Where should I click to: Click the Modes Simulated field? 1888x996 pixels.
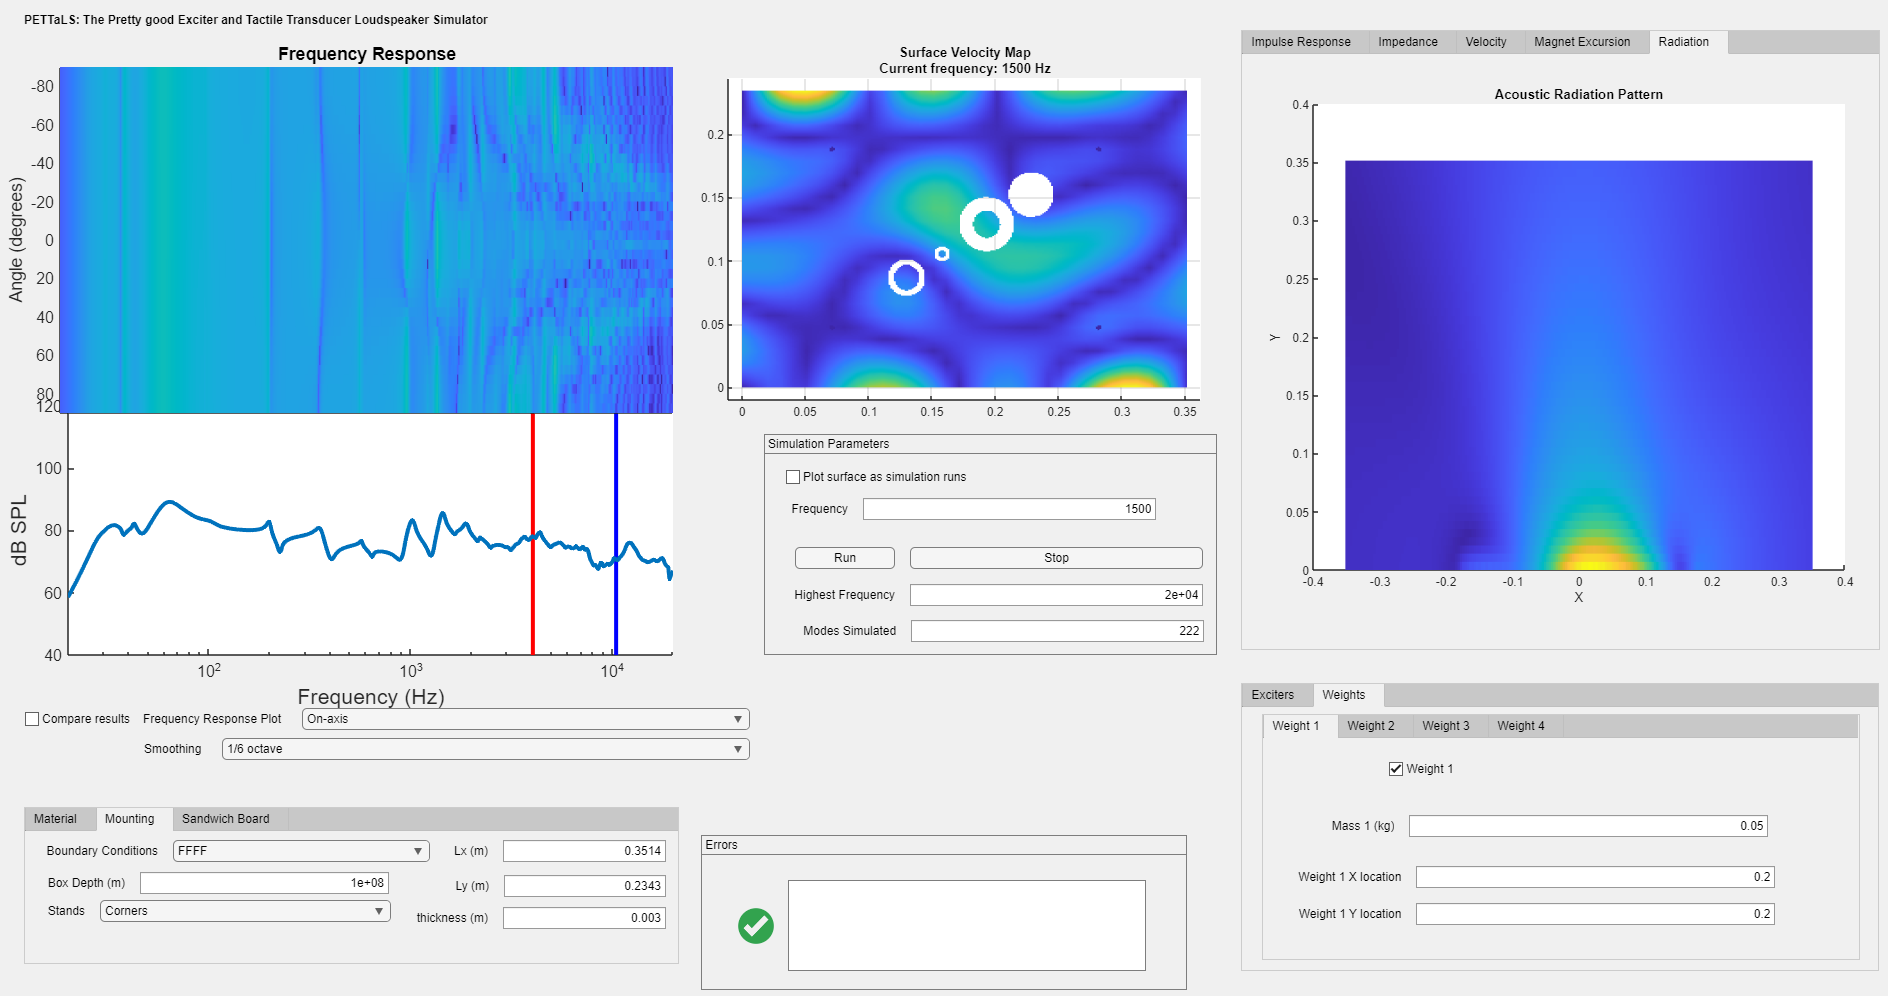(1057, 631)
